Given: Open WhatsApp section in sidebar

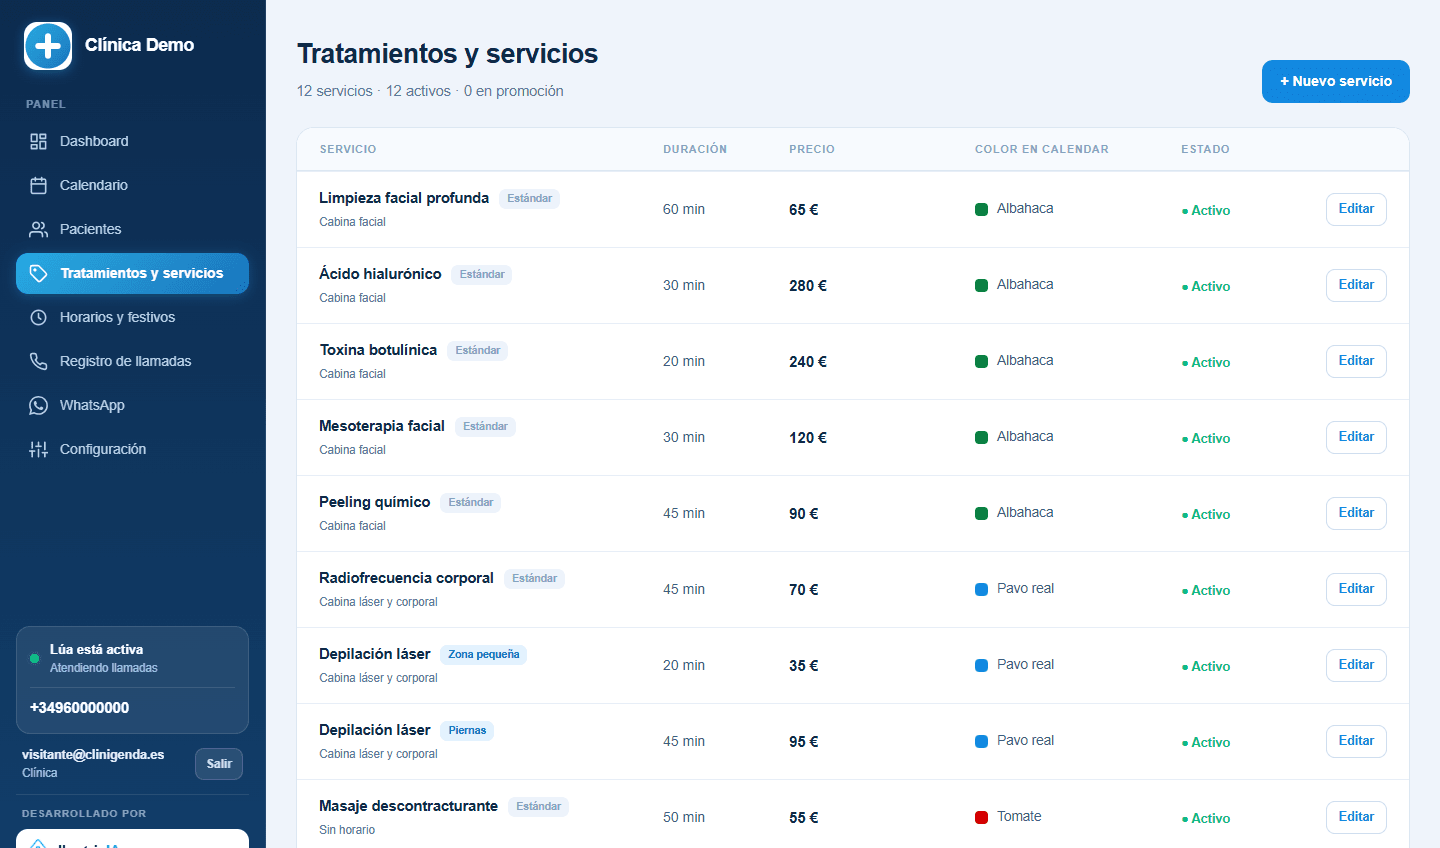Looking at the screenshot, I should click(132, 405).
